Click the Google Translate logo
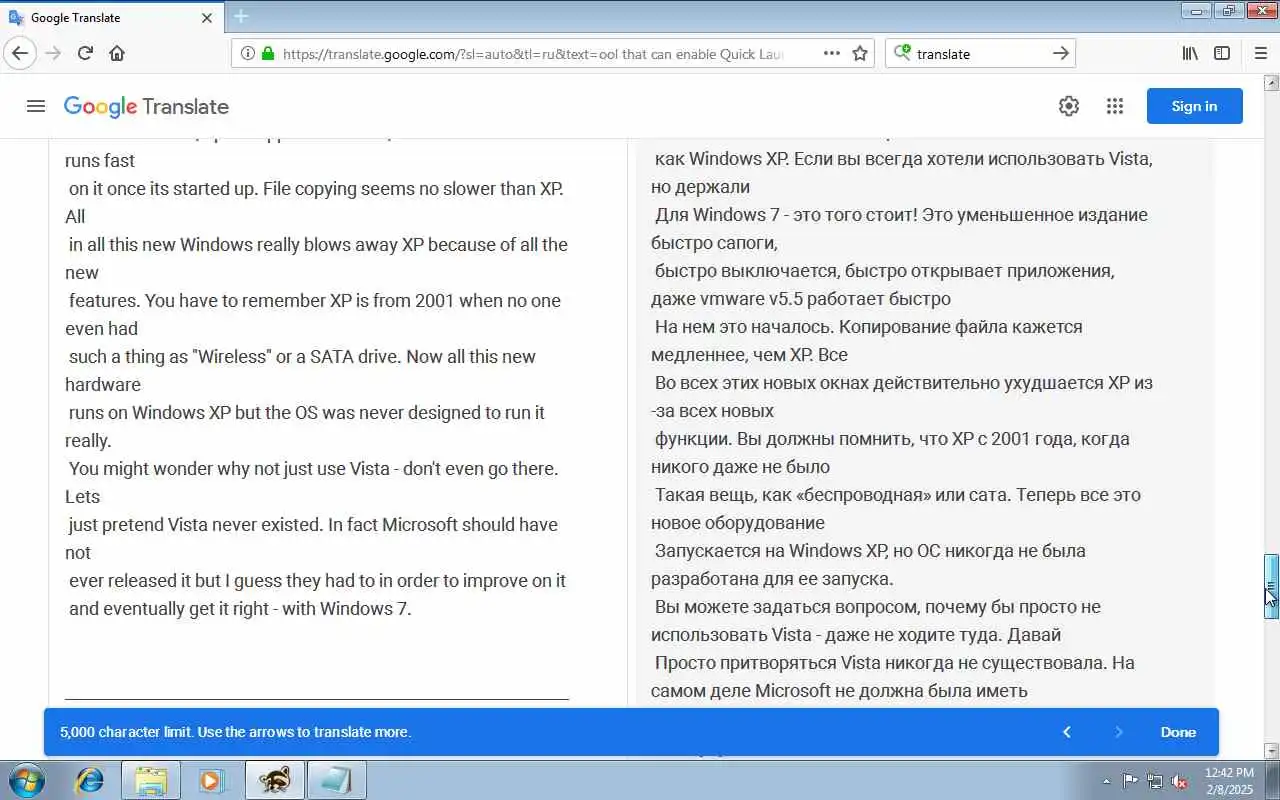The image size is (1280, 800). [146, 106]
